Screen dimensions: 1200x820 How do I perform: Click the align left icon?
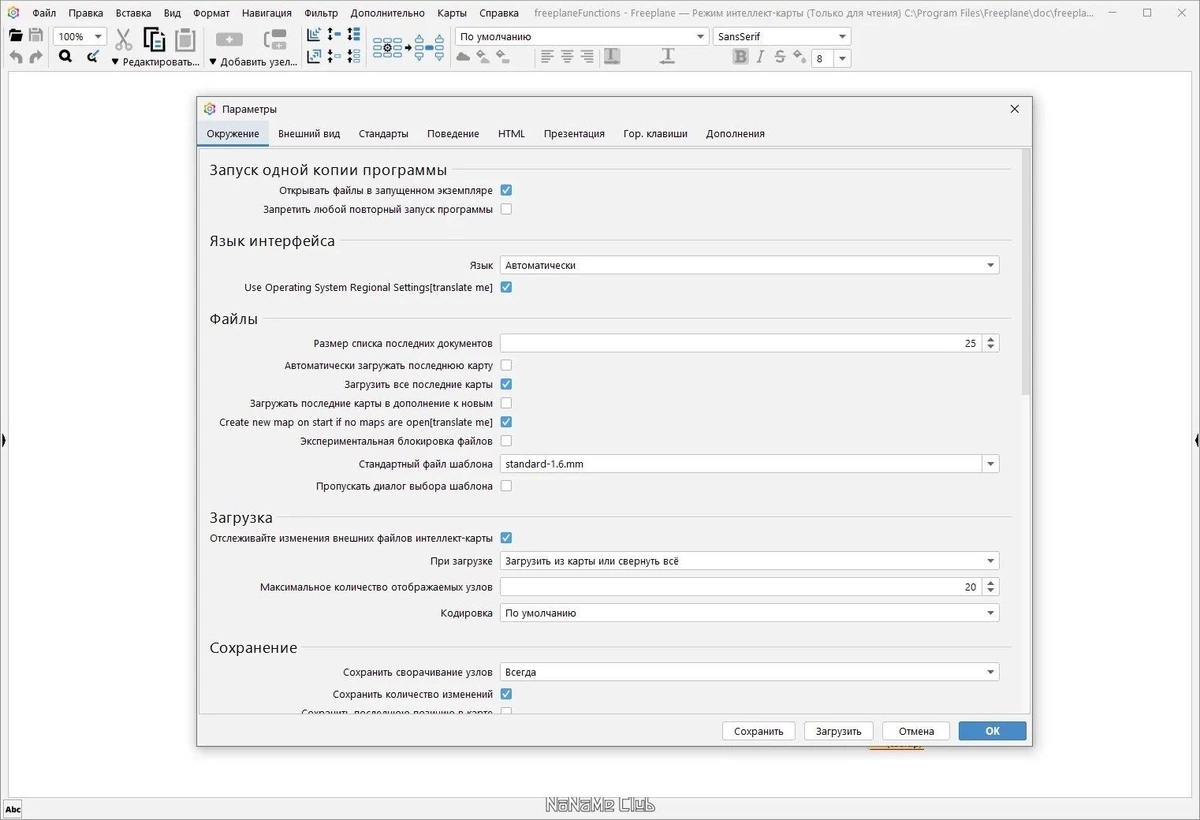point(547,57)
